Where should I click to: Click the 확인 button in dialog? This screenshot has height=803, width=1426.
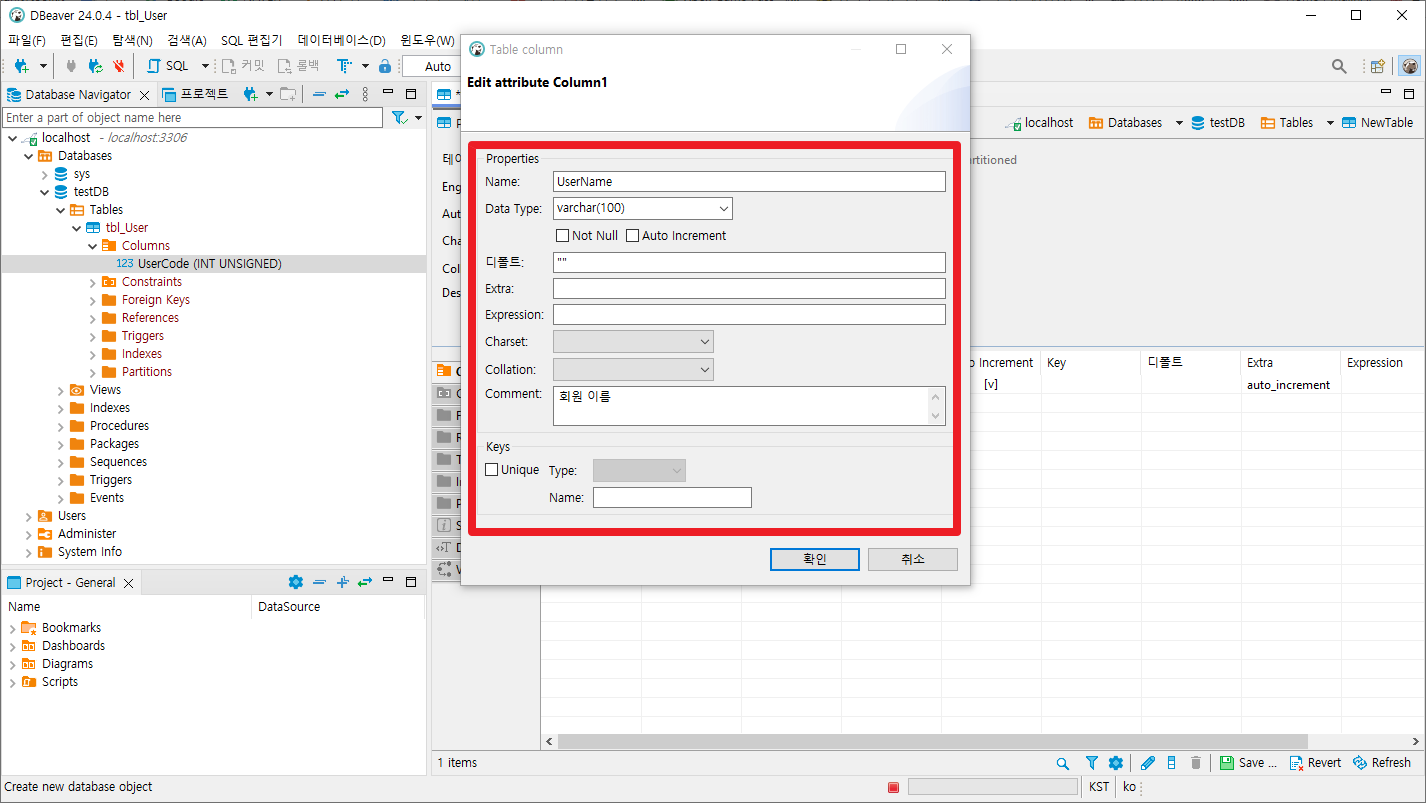815,559
